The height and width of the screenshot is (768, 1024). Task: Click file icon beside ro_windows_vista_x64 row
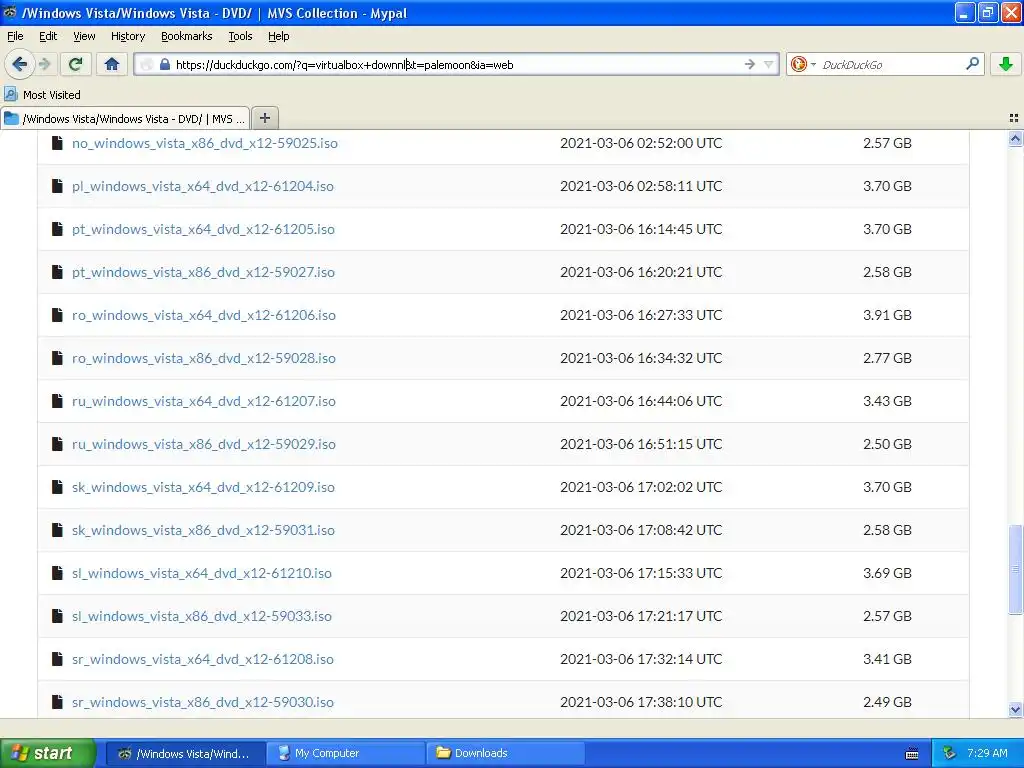57,315
